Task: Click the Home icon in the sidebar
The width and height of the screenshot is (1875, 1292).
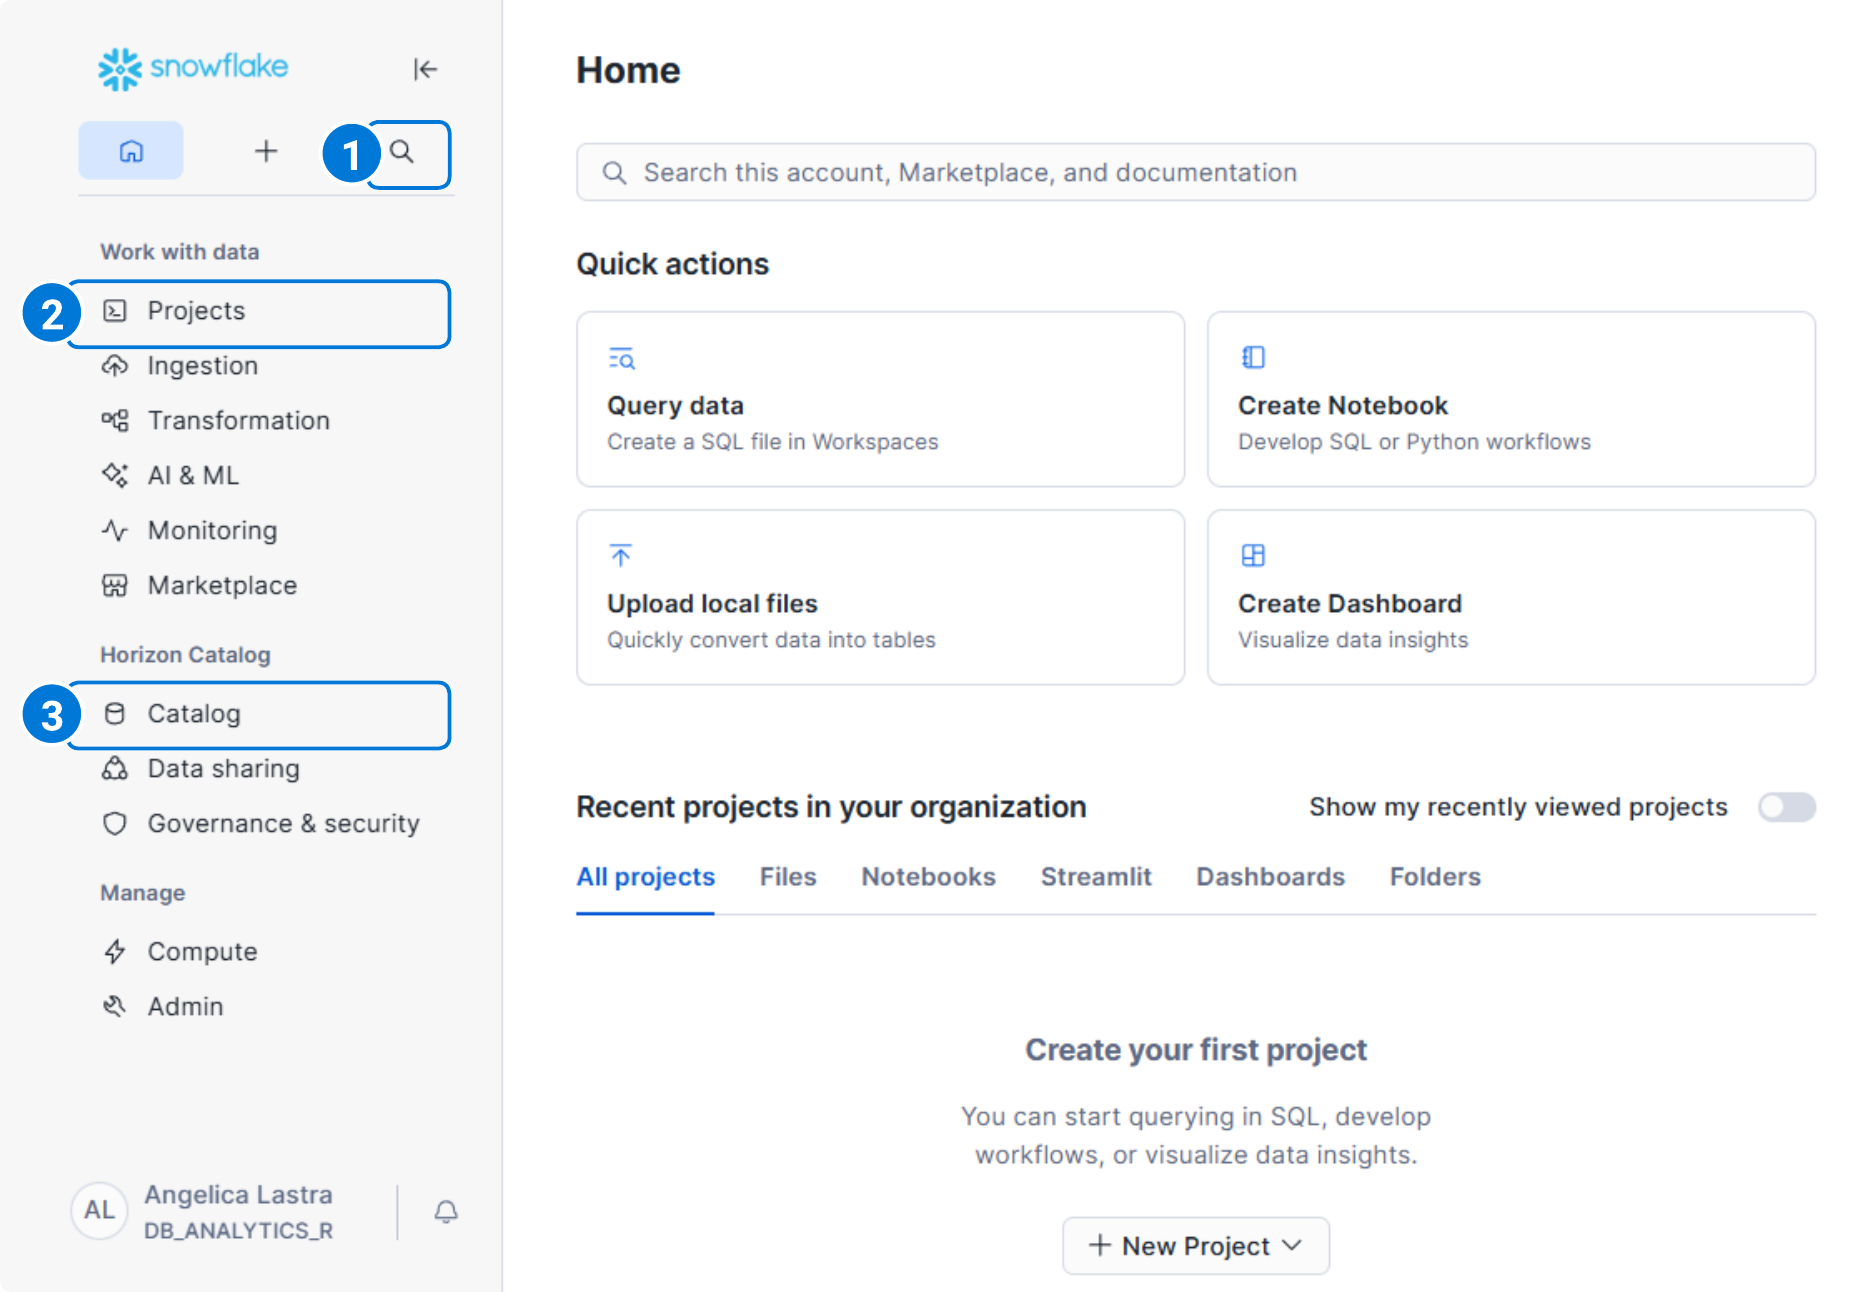Action: pos(130,150)
